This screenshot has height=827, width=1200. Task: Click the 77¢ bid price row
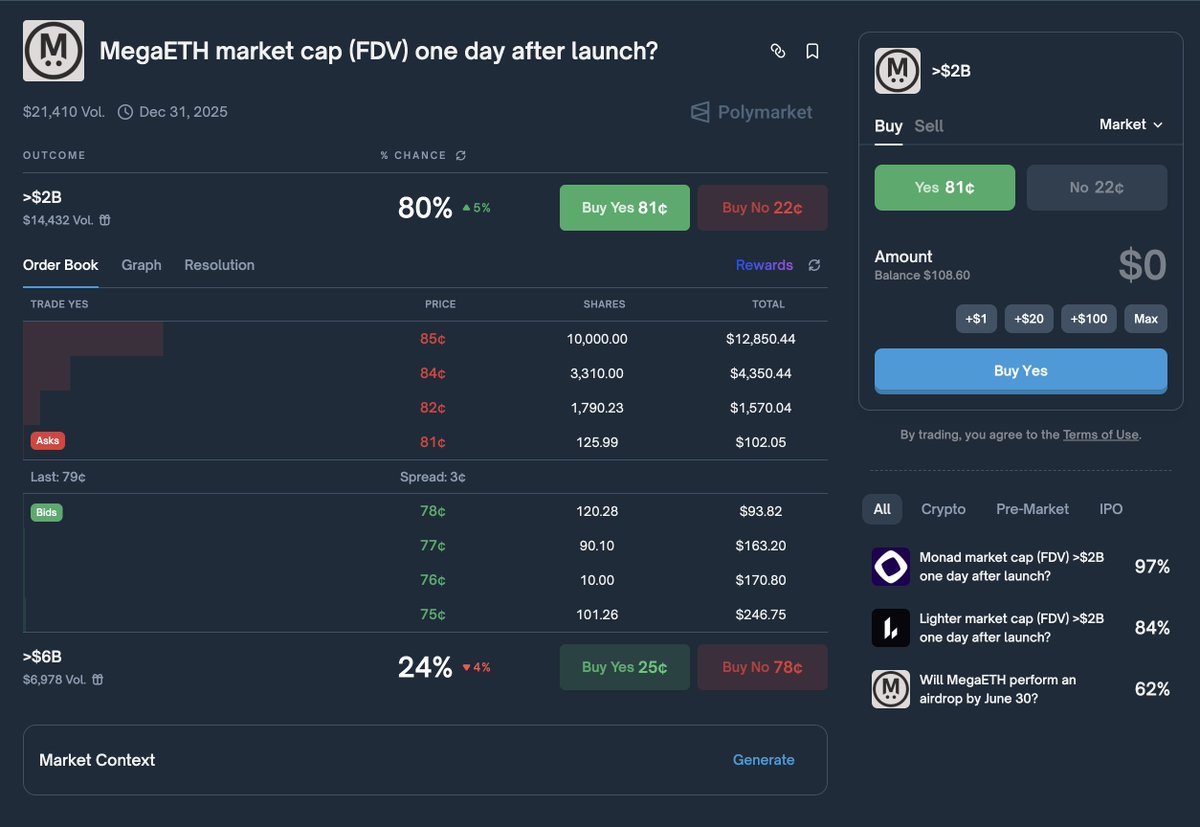coord(425,545)
